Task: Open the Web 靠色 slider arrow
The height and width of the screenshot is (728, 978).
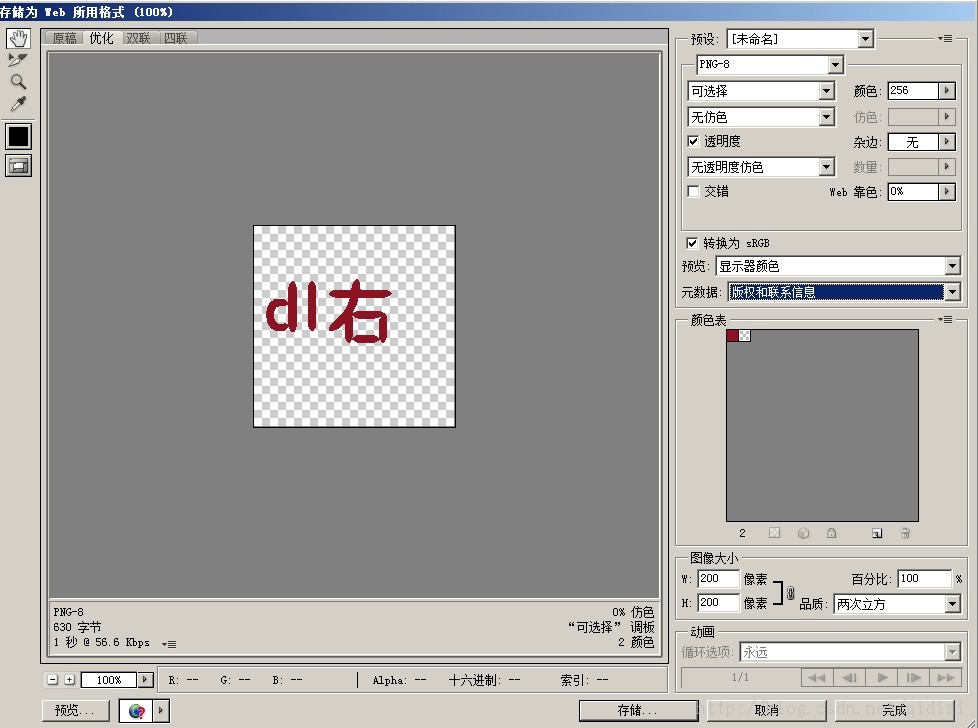Action: [947, 192]
